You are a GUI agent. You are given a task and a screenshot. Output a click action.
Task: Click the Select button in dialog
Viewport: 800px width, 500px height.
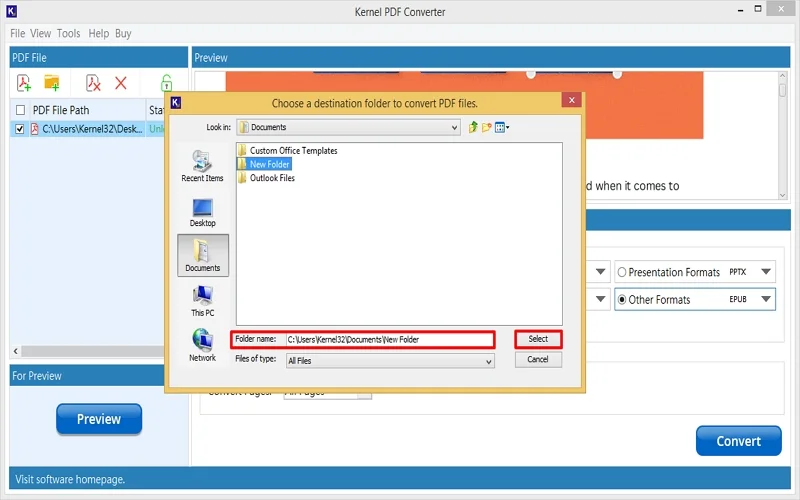coord(538,339)
